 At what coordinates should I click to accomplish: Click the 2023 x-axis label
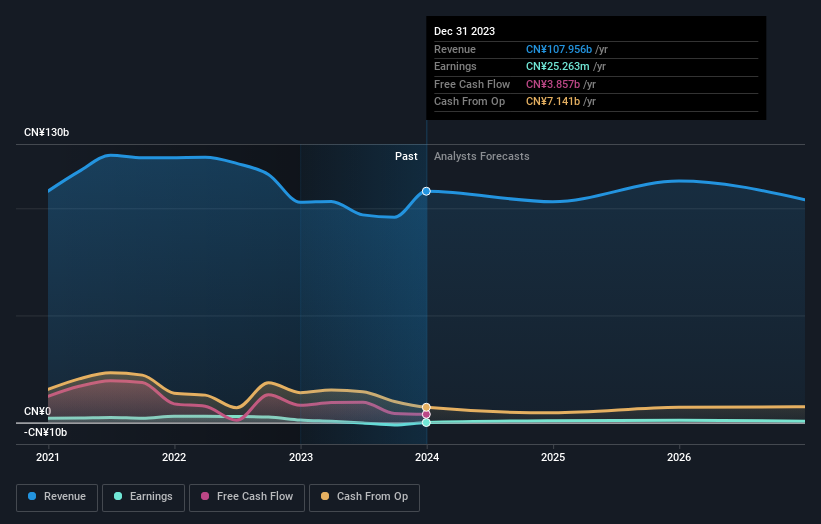pos(301,458)
